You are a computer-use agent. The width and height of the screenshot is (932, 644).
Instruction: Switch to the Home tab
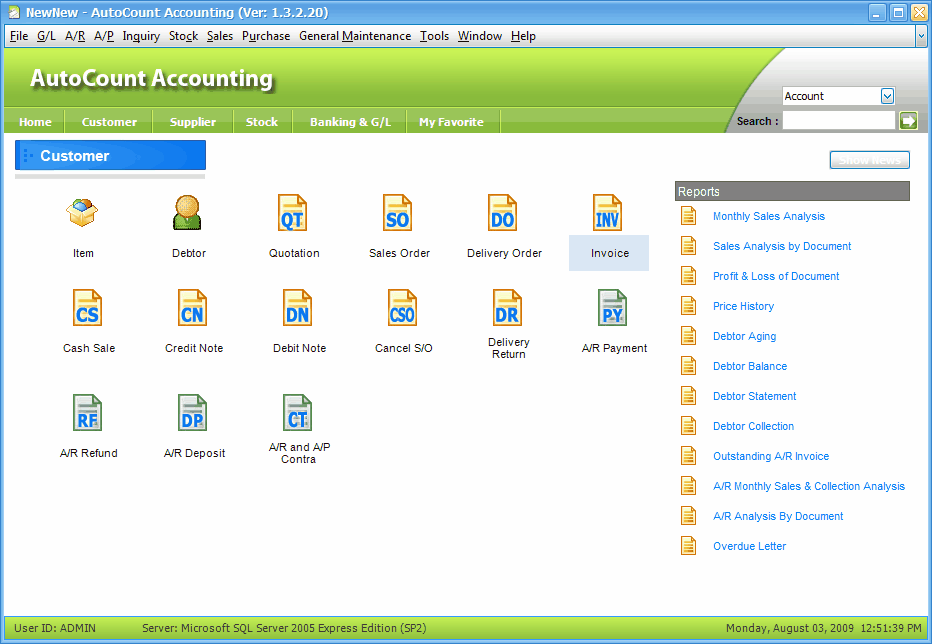tap(35, 122)
